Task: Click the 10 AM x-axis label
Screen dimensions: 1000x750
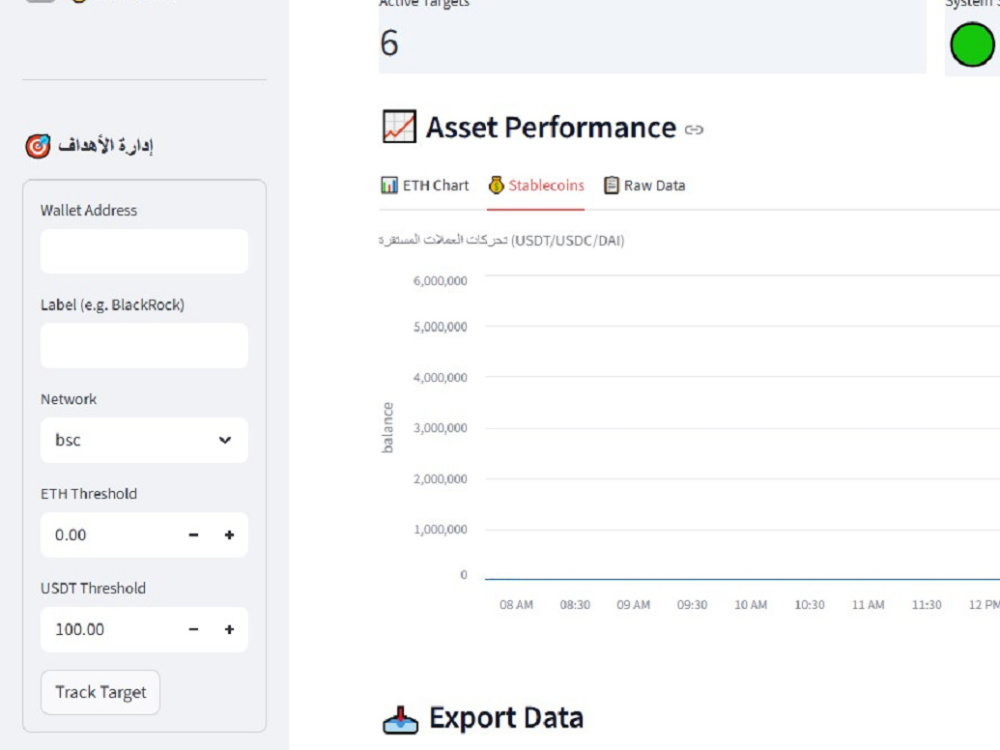Action: [x=751, y=605]
